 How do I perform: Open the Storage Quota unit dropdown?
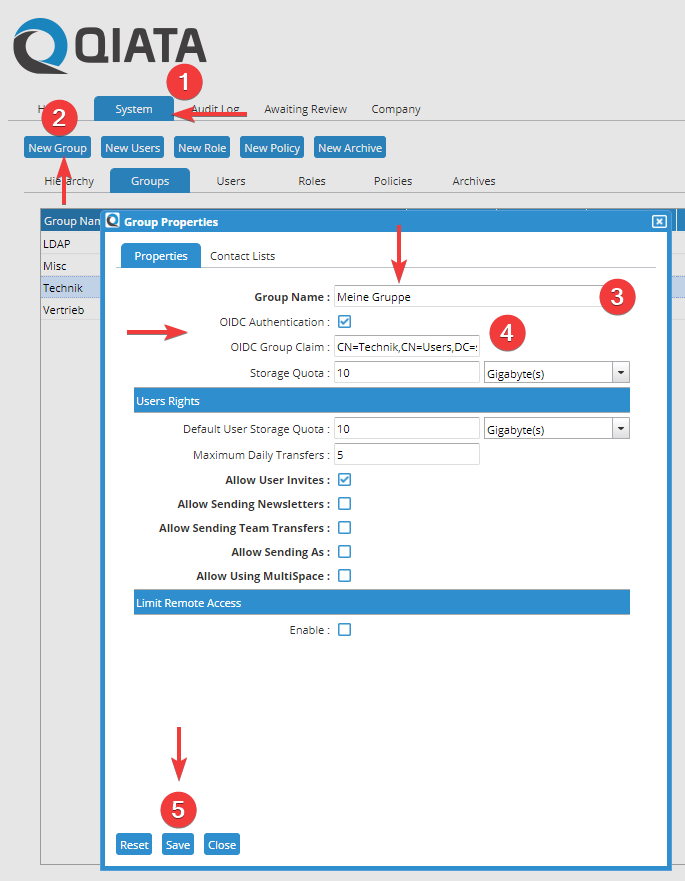click(620, 373)
